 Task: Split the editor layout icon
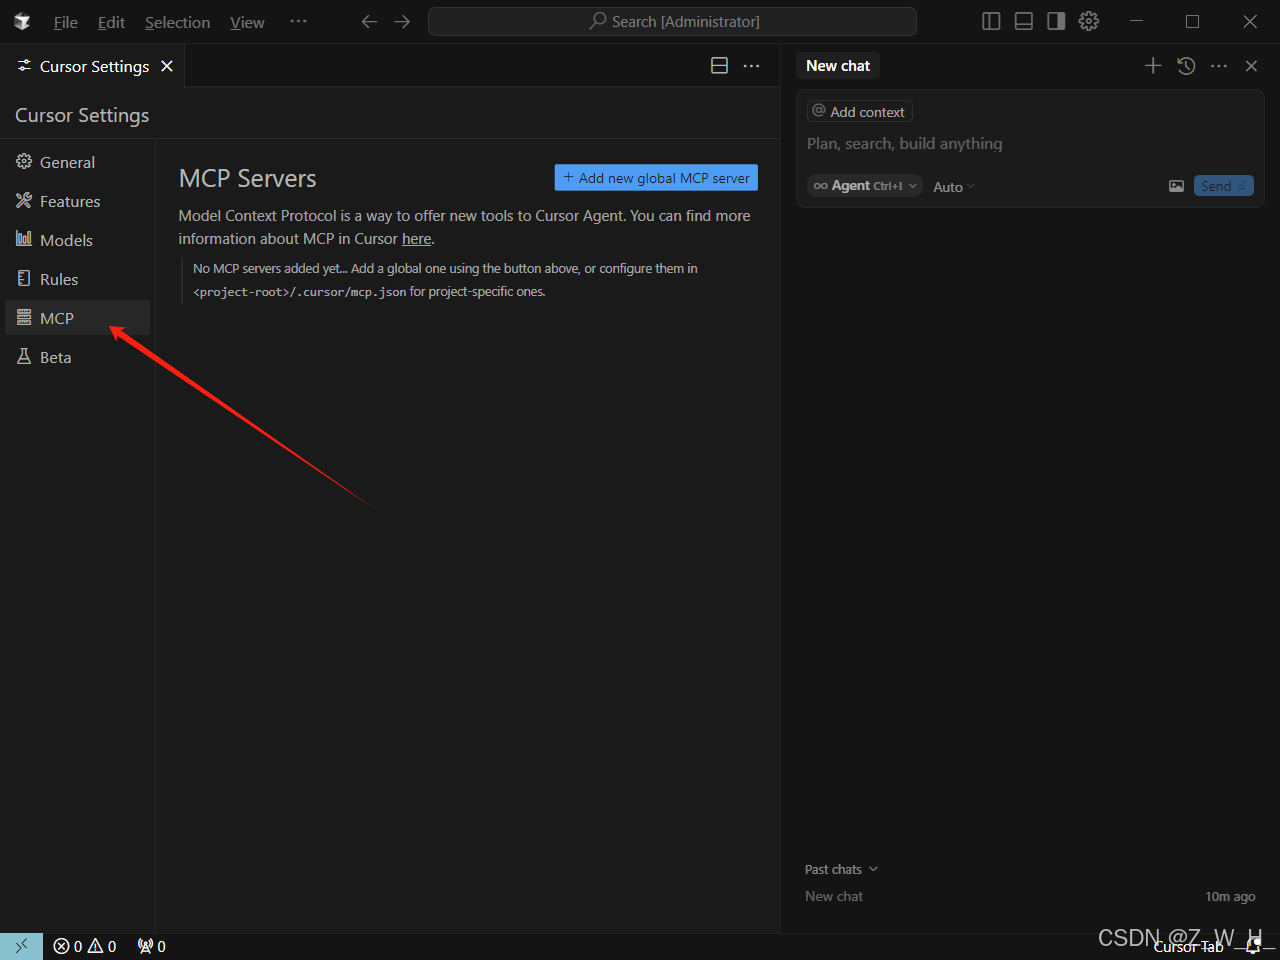tap(719, 66)
